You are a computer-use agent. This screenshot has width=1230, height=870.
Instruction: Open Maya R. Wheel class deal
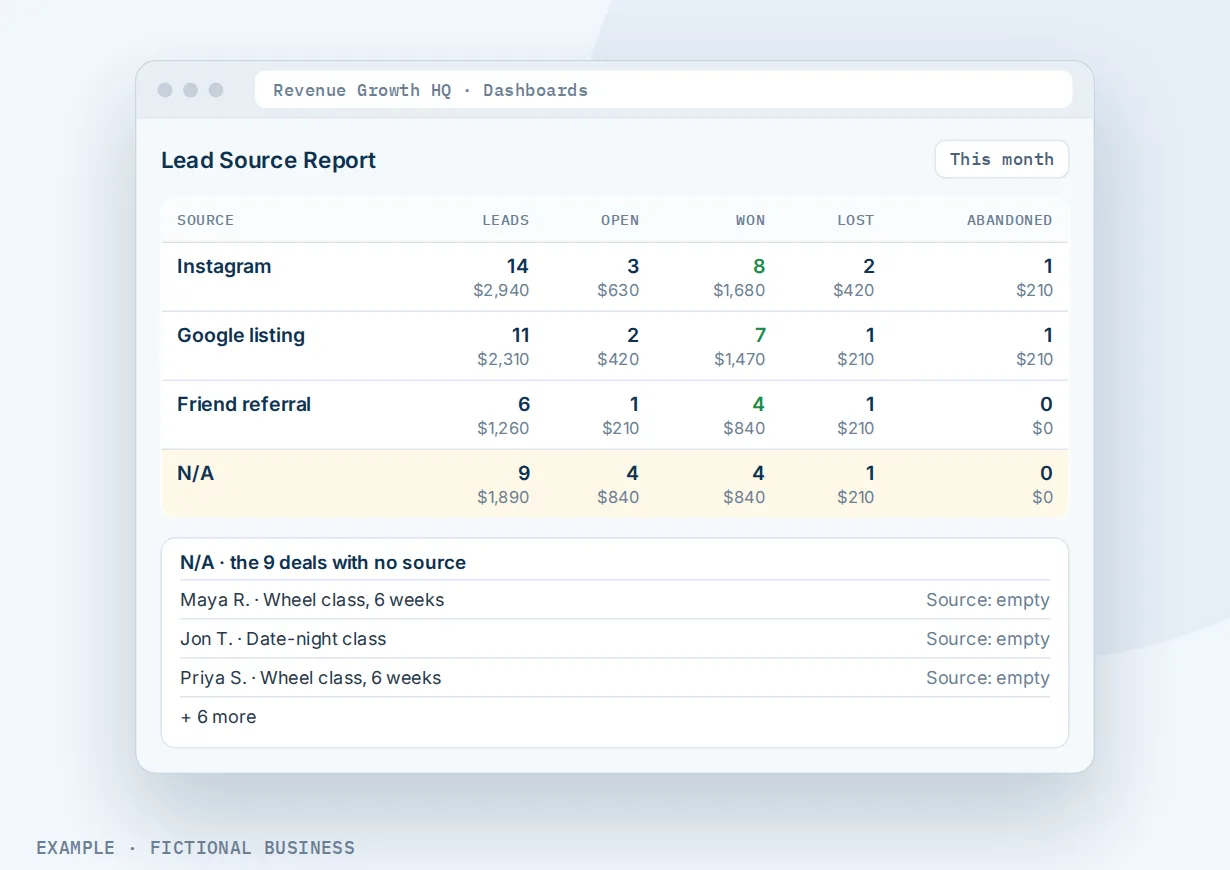pos(312,600)
